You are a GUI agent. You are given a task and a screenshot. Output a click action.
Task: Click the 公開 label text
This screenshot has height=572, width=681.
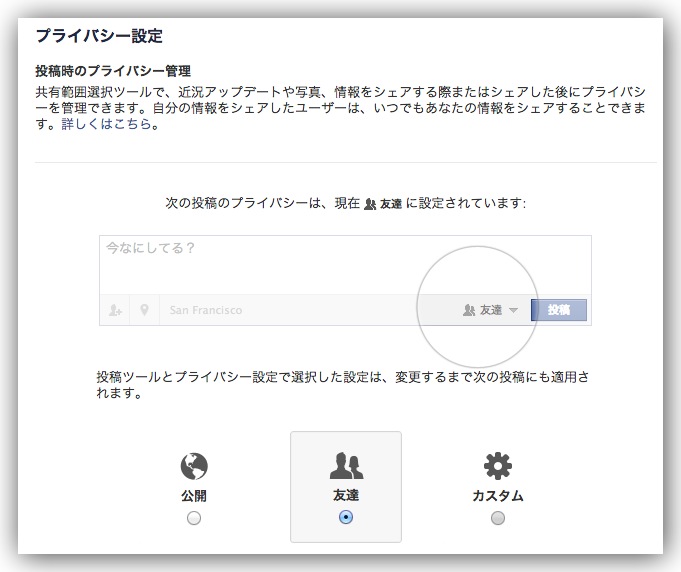click(194, 495)
